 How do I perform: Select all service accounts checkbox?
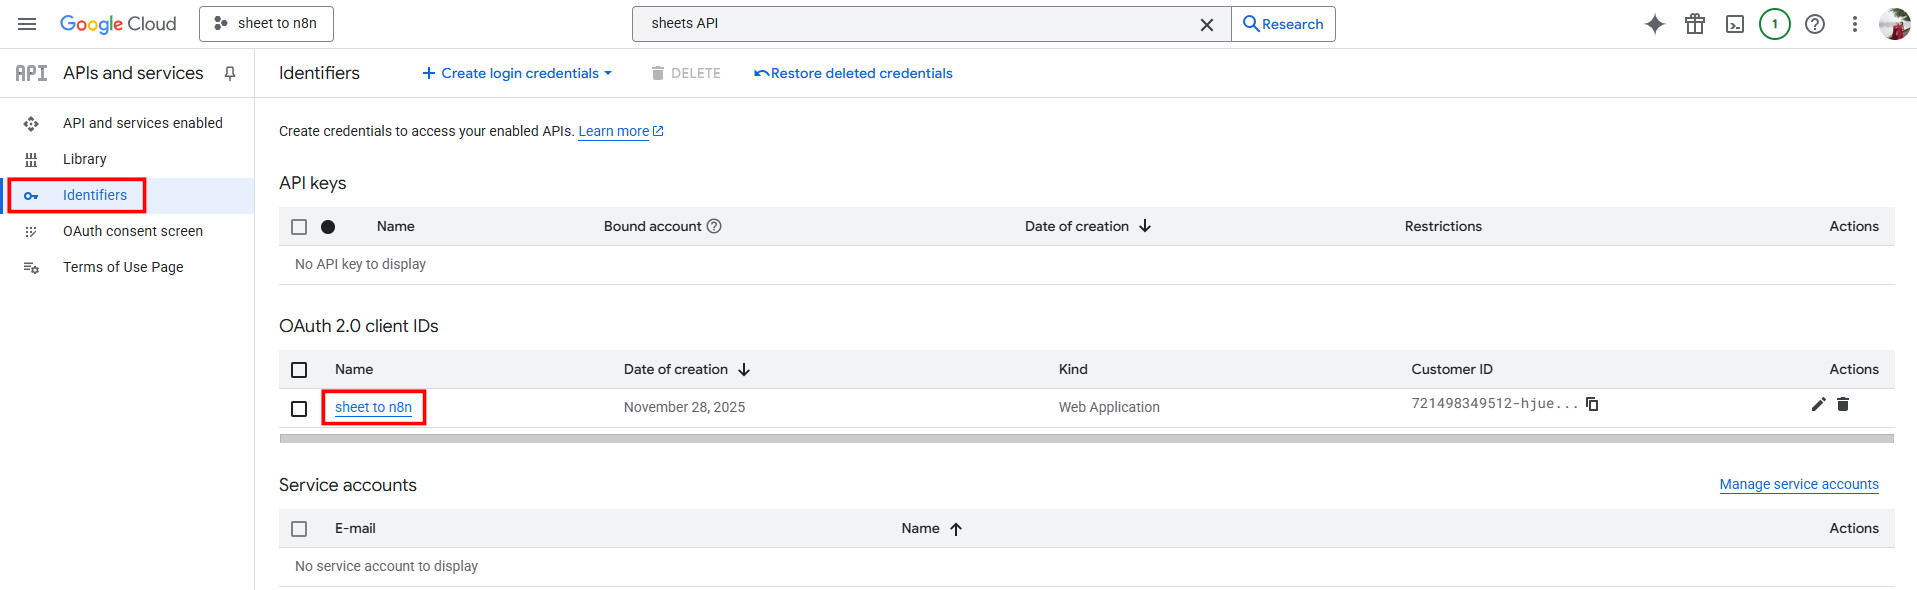click(x=299, y=529)
